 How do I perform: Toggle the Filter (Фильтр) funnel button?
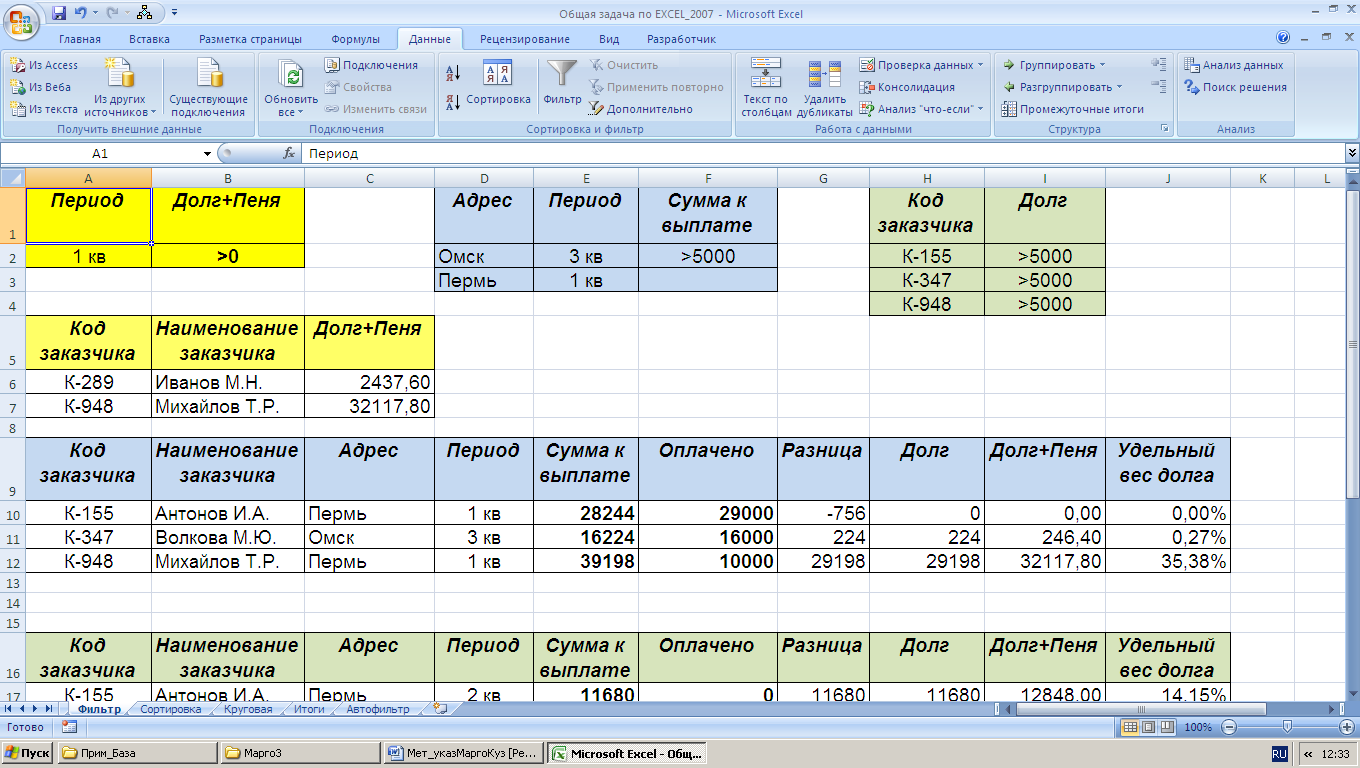pyautogui.click(x=562, y=83)
